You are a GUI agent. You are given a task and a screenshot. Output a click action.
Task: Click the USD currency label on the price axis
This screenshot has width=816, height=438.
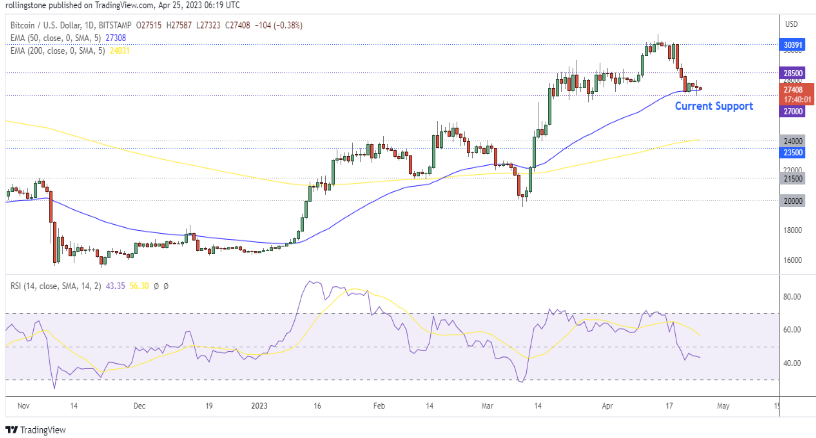coord(791,24)
